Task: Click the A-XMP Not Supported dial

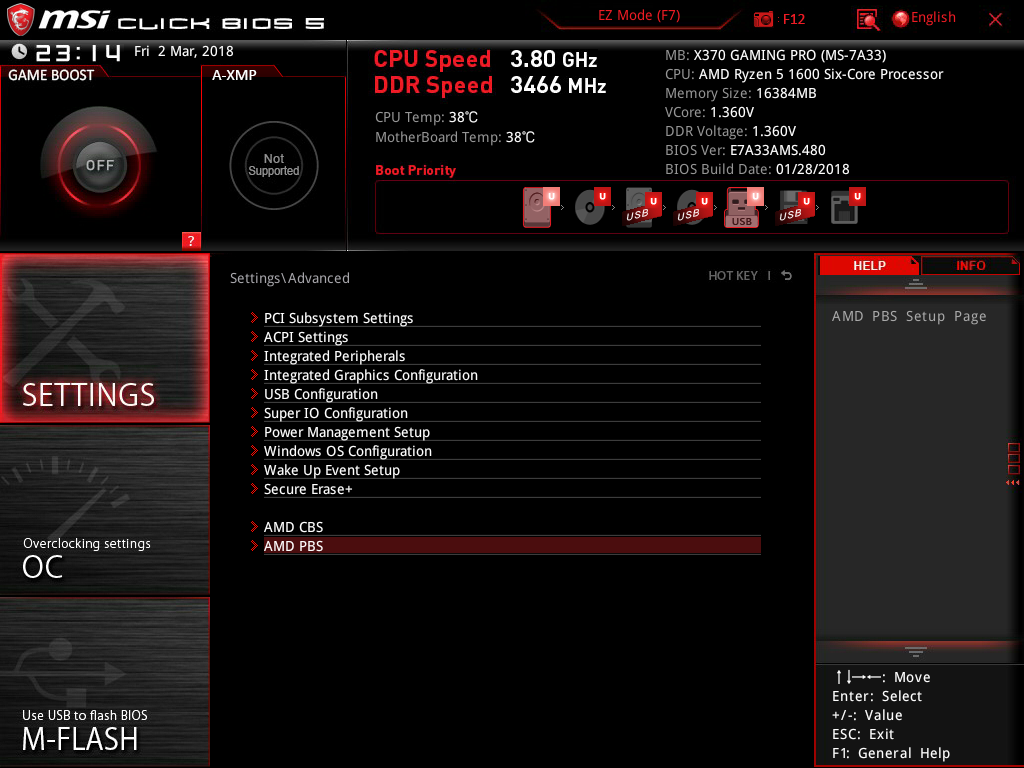Action: (x=274, y=165)
